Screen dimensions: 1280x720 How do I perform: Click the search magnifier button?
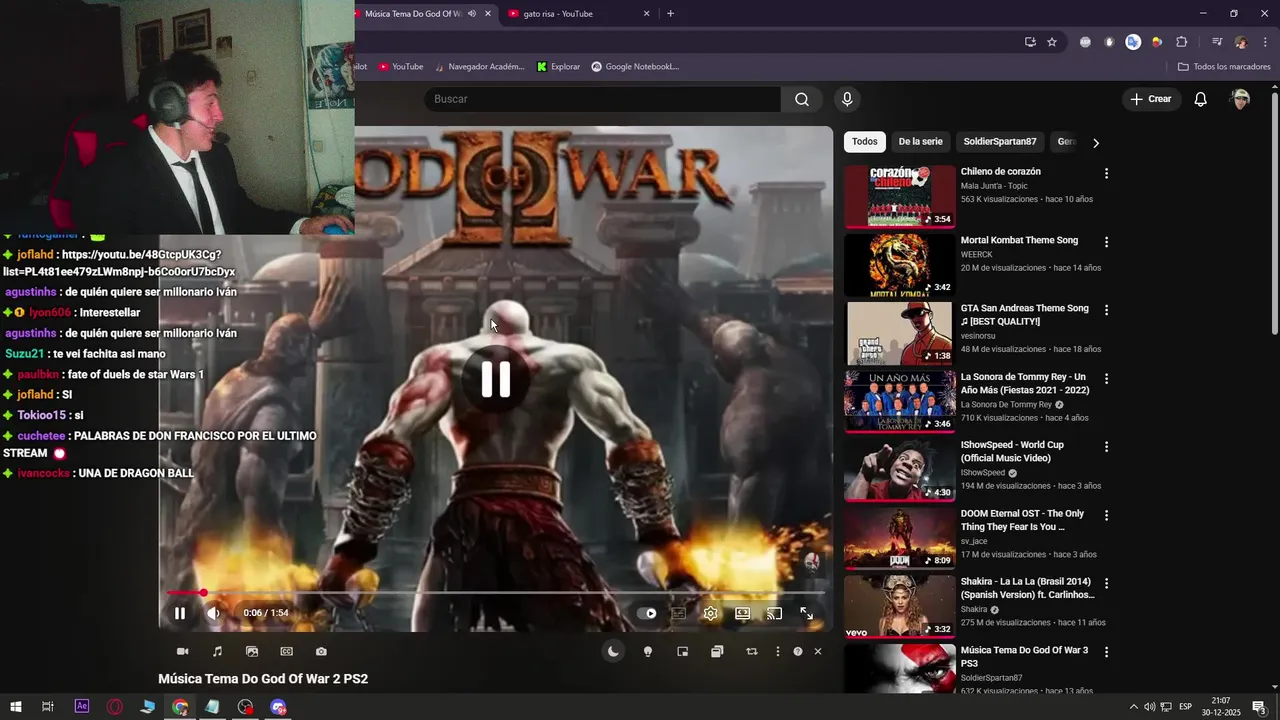click(802, 99)
